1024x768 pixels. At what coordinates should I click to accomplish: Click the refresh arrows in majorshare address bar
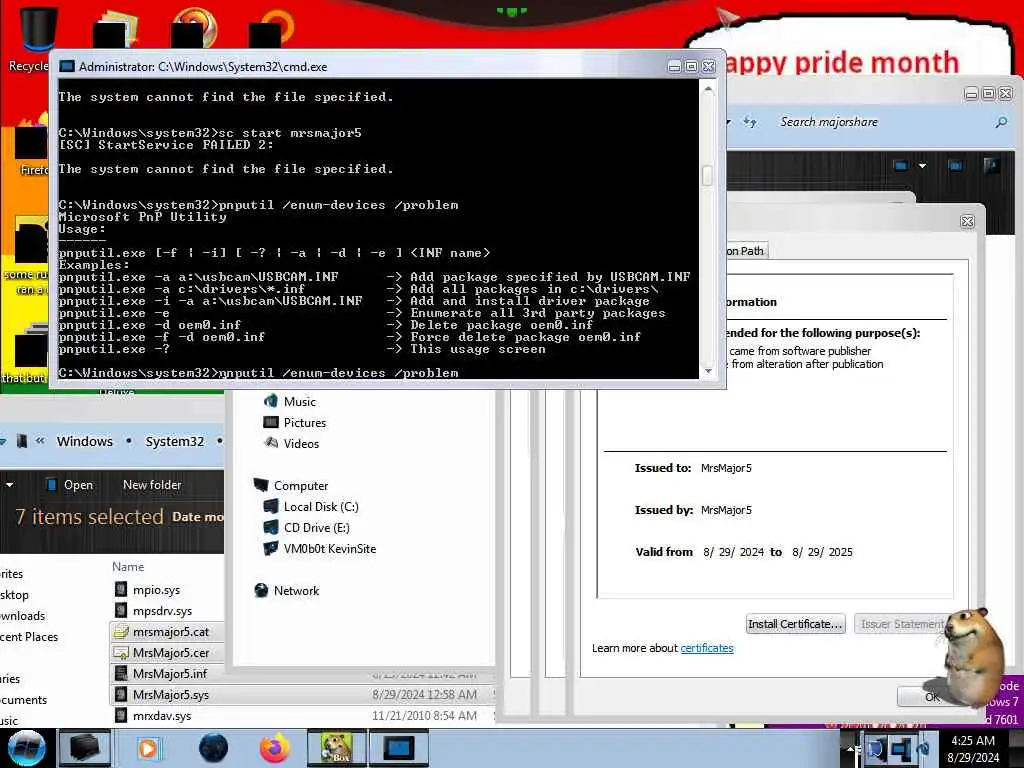tap(750, 122)
